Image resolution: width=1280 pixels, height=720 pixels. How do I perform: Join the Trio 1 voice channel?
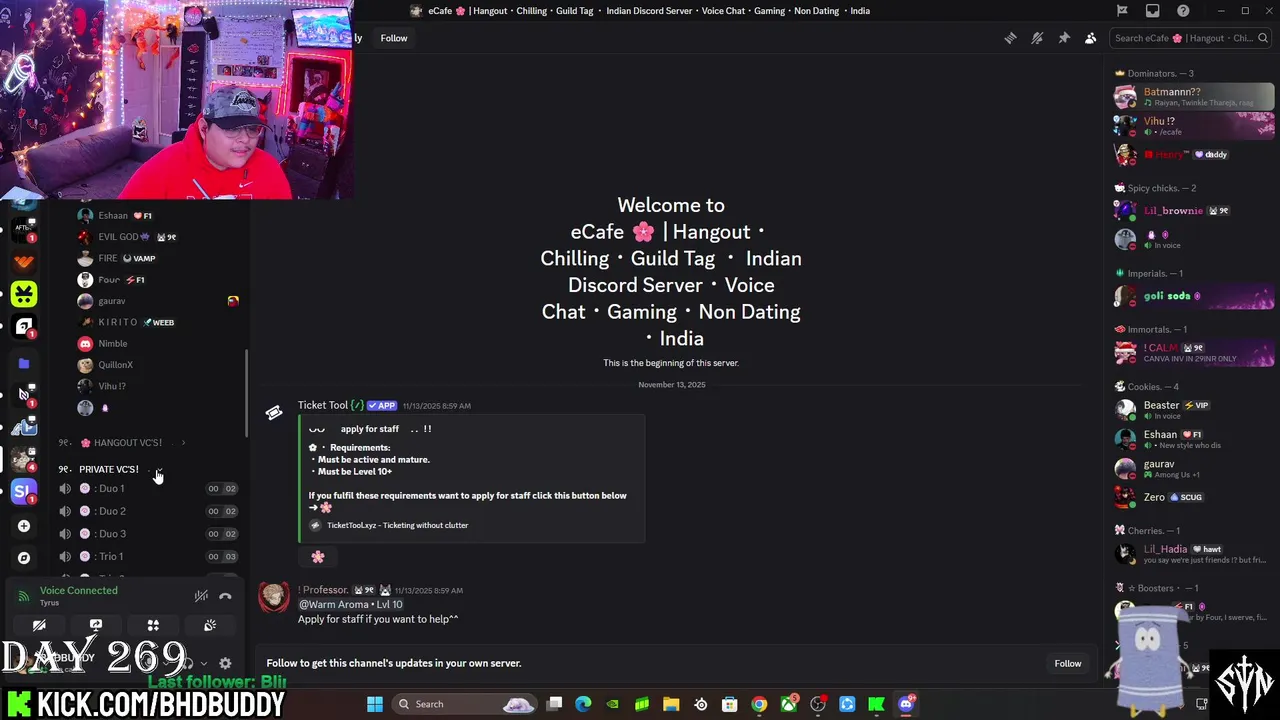(147, 556)
